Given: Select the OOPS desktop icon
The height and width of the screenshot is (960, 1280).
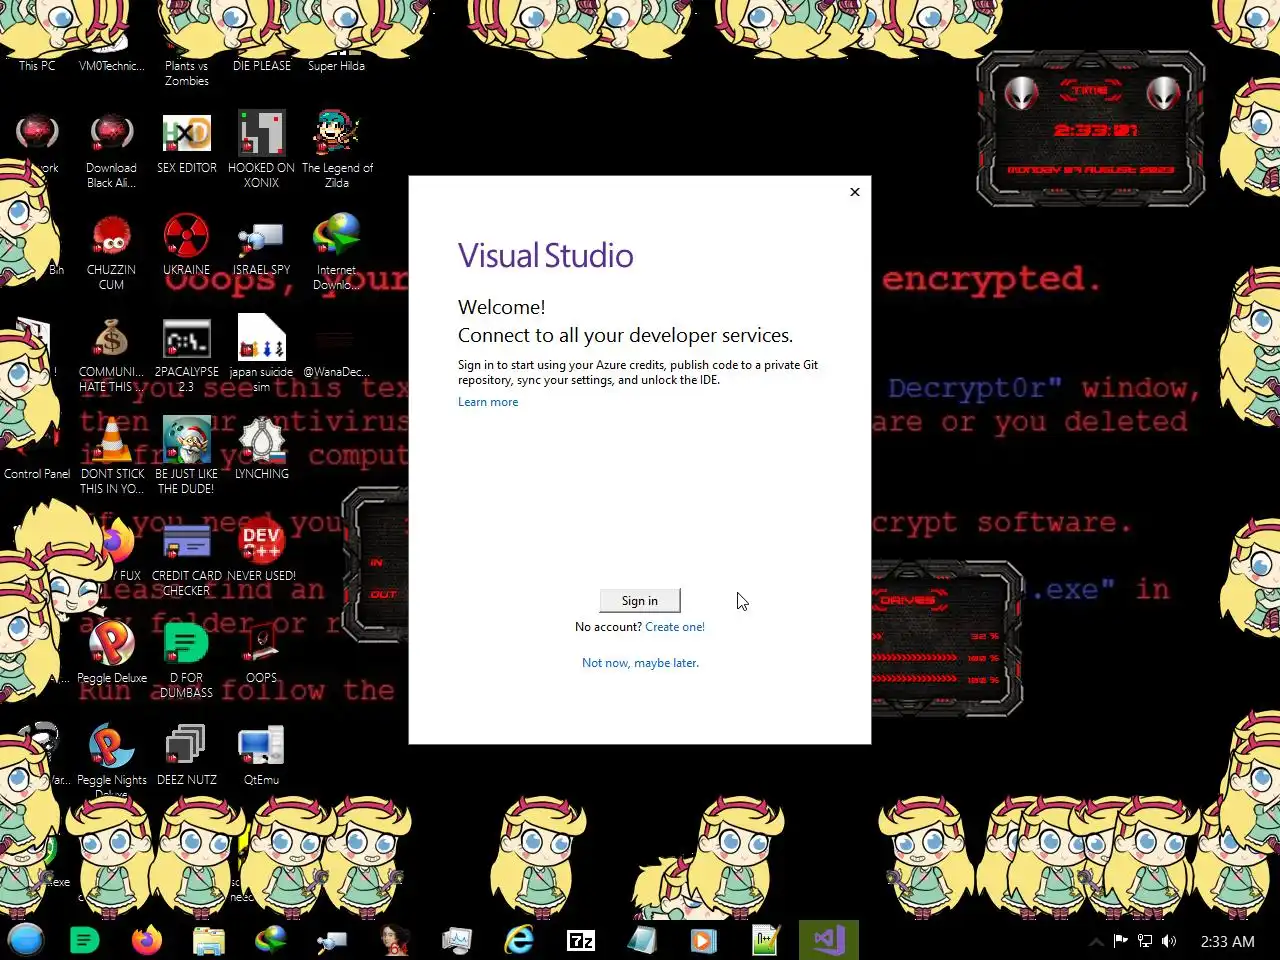Looking at the screenshot, I should (x=262, y=653).
